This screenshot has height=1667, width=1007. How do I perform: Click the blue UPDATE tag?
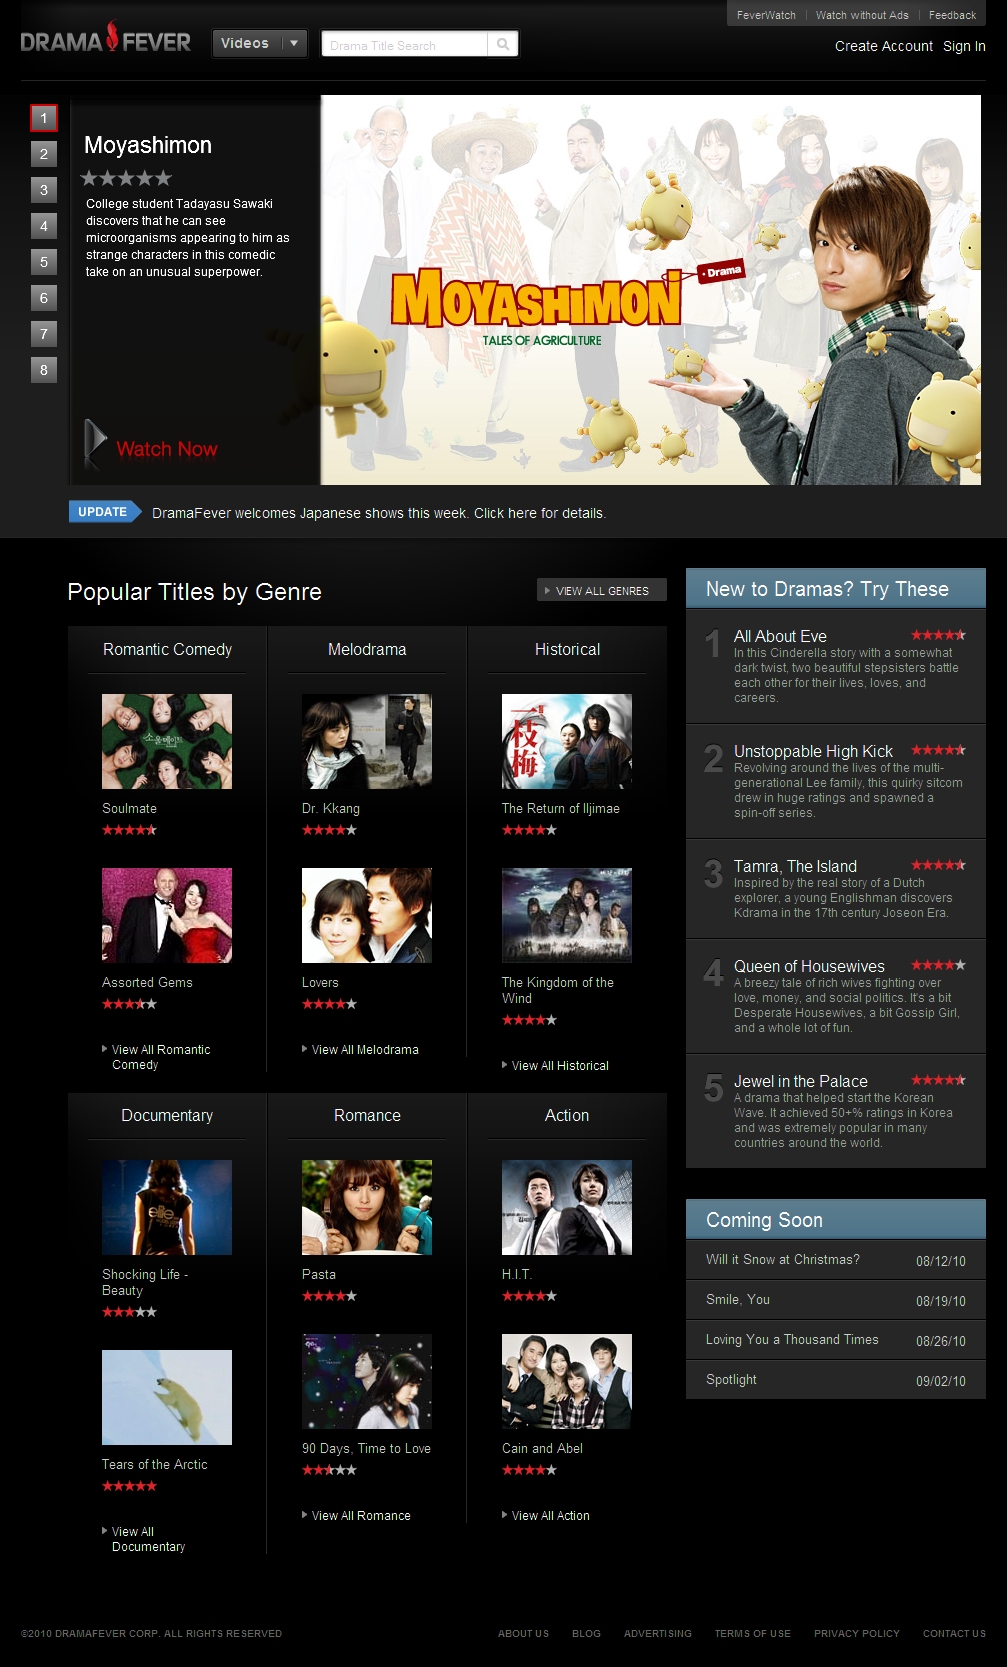[x=103, y=512]
